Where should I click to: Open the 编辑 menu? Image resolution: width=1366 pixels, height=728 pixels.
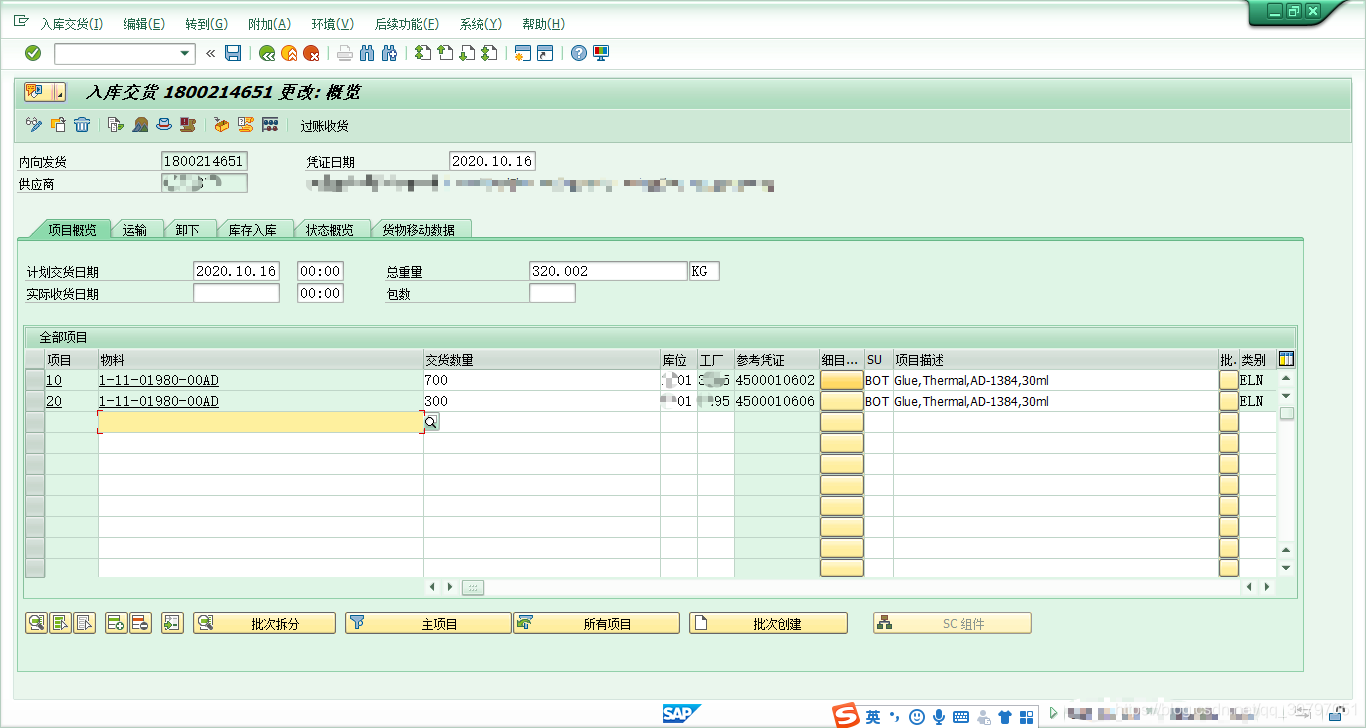pyautogui.click(x=144, y=24)
